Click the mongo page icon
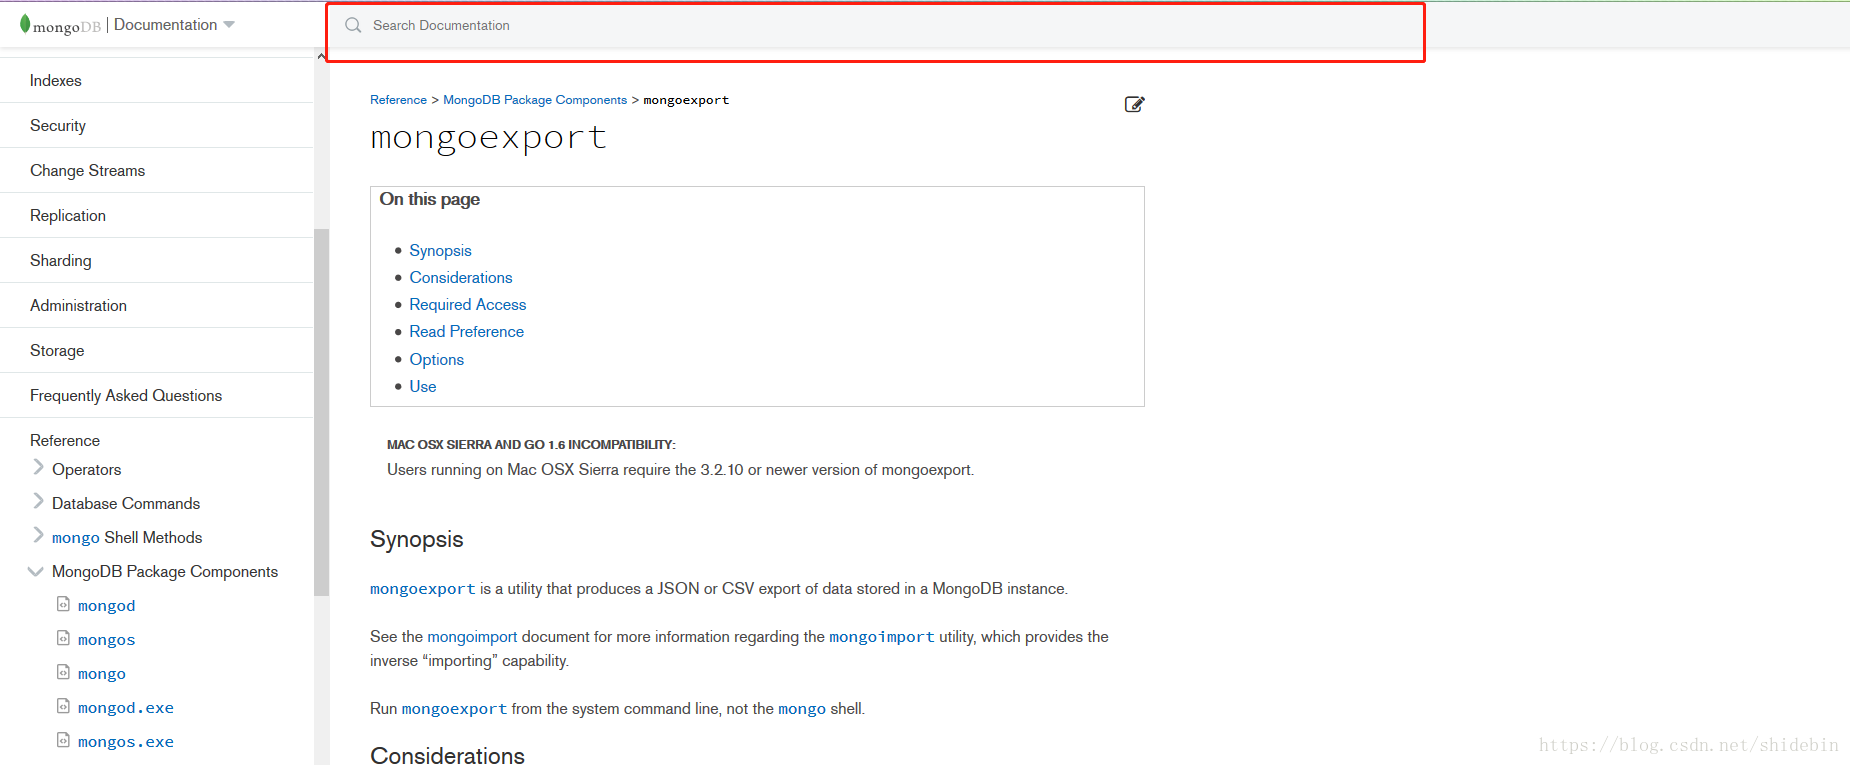The height and width of the screenshot is (765, 1850). tap(63, 672)
